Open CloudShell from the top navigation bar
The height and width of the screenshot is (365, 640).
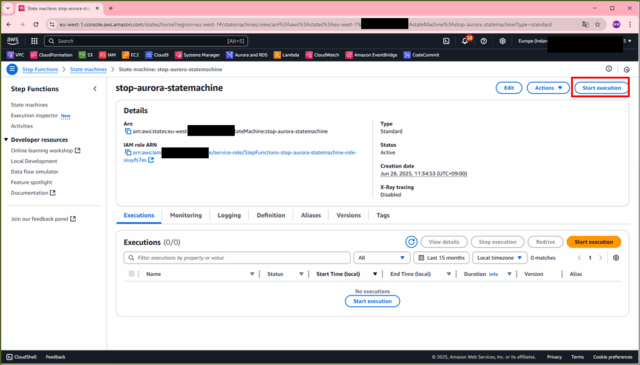[x=446, y=41]
